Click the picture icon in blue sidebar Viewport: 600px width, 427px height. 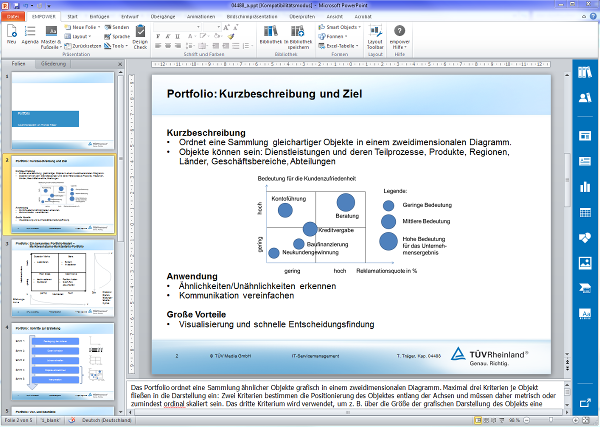585,262
